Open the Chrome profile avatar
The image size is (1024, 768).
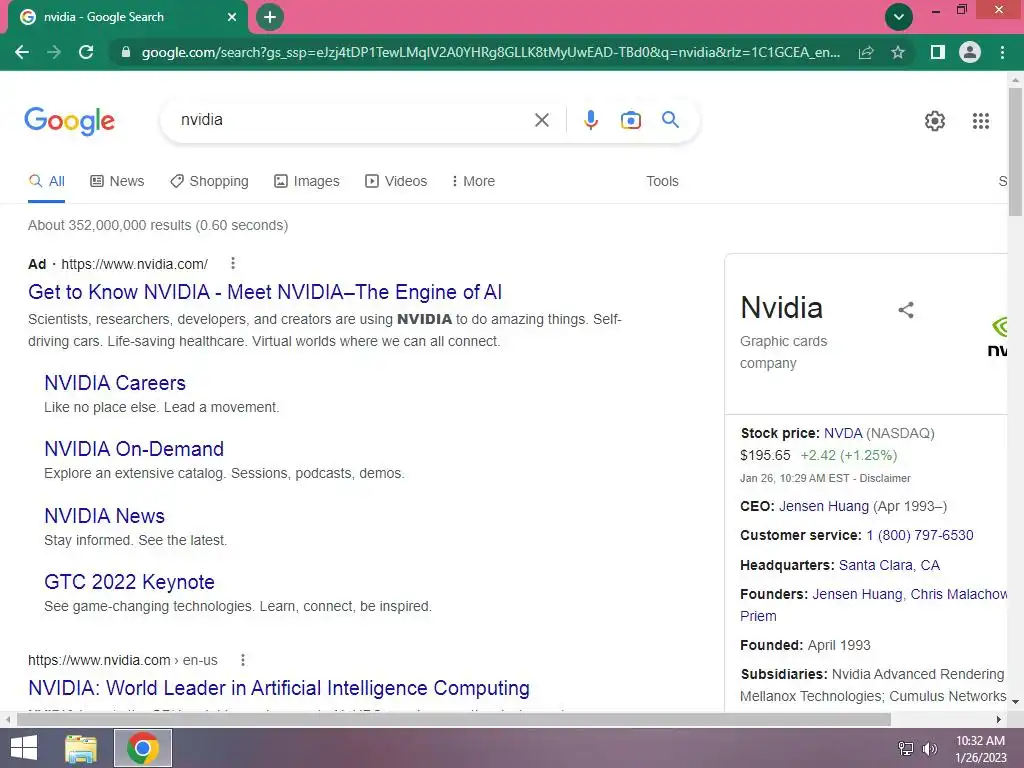(970, 52)
